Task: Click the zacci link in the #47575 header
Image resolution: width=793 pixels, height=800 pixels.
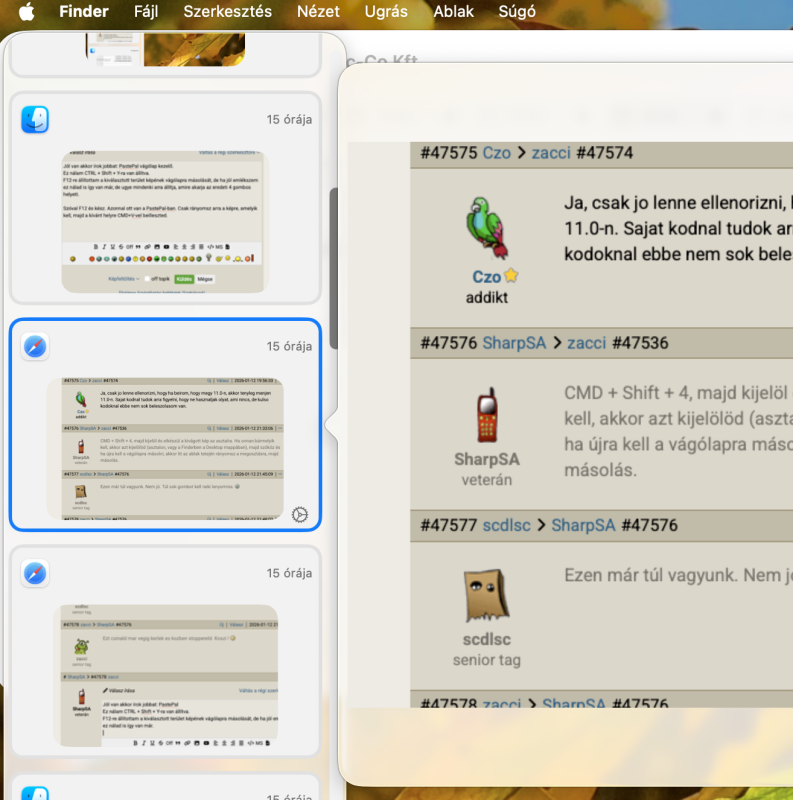Action: 551,153
